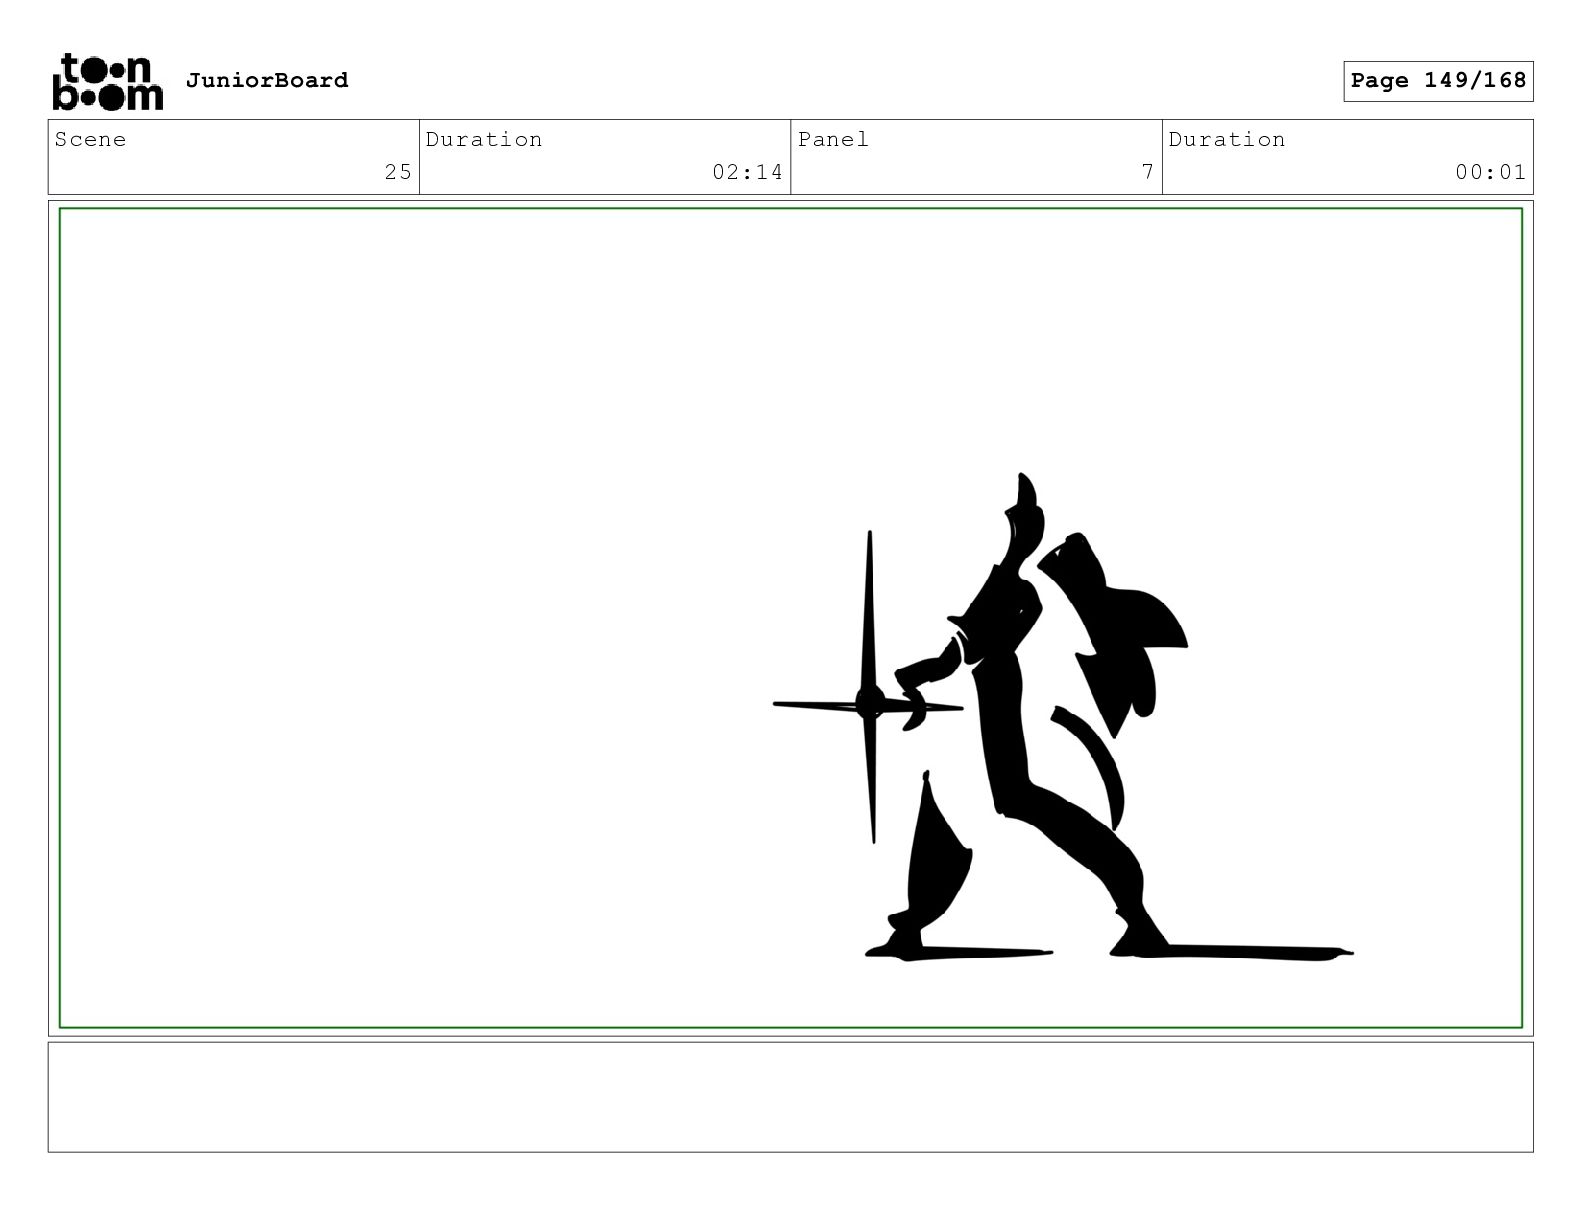Image resolution: width=1584 pixels, height=1224 pixels.
Task: Click the Toon Boom logo
Action: tap(107, 81)
